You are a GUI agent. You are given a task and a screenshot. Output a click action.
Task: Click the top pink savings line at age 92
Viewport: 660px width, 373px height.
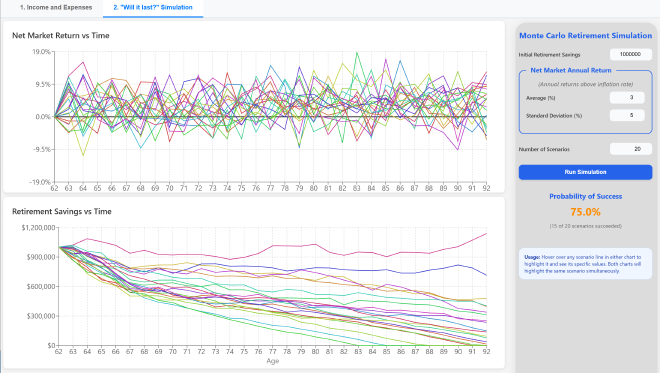(486, 234)
